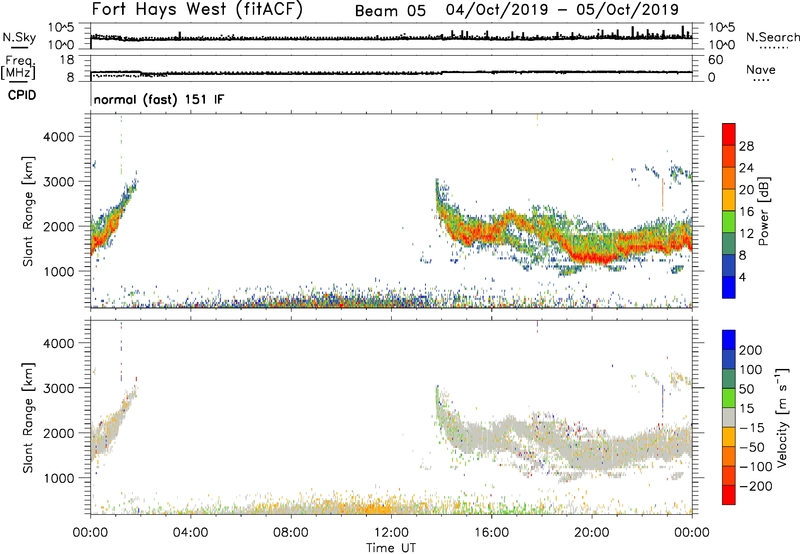
Task: Click '3000' on the power panel range axis
Action: pyautogui.click(x=58, y=182)
